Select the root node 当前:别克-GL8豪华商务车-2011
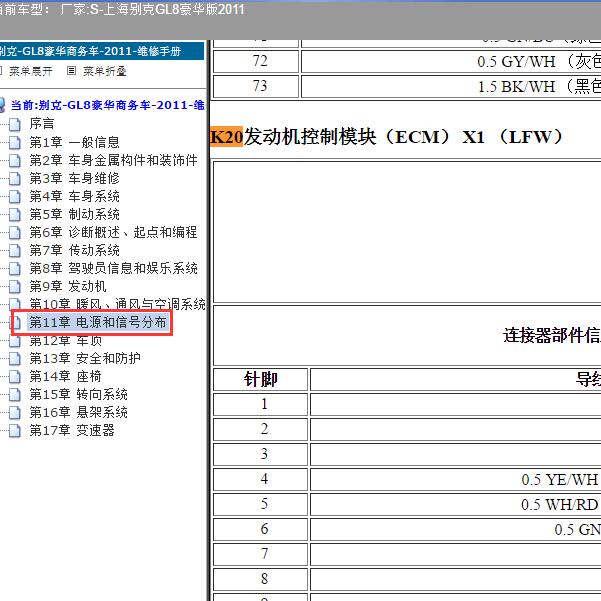Image resolution: width=601 pixels, height=601 pixels. [x=107, y=105]
